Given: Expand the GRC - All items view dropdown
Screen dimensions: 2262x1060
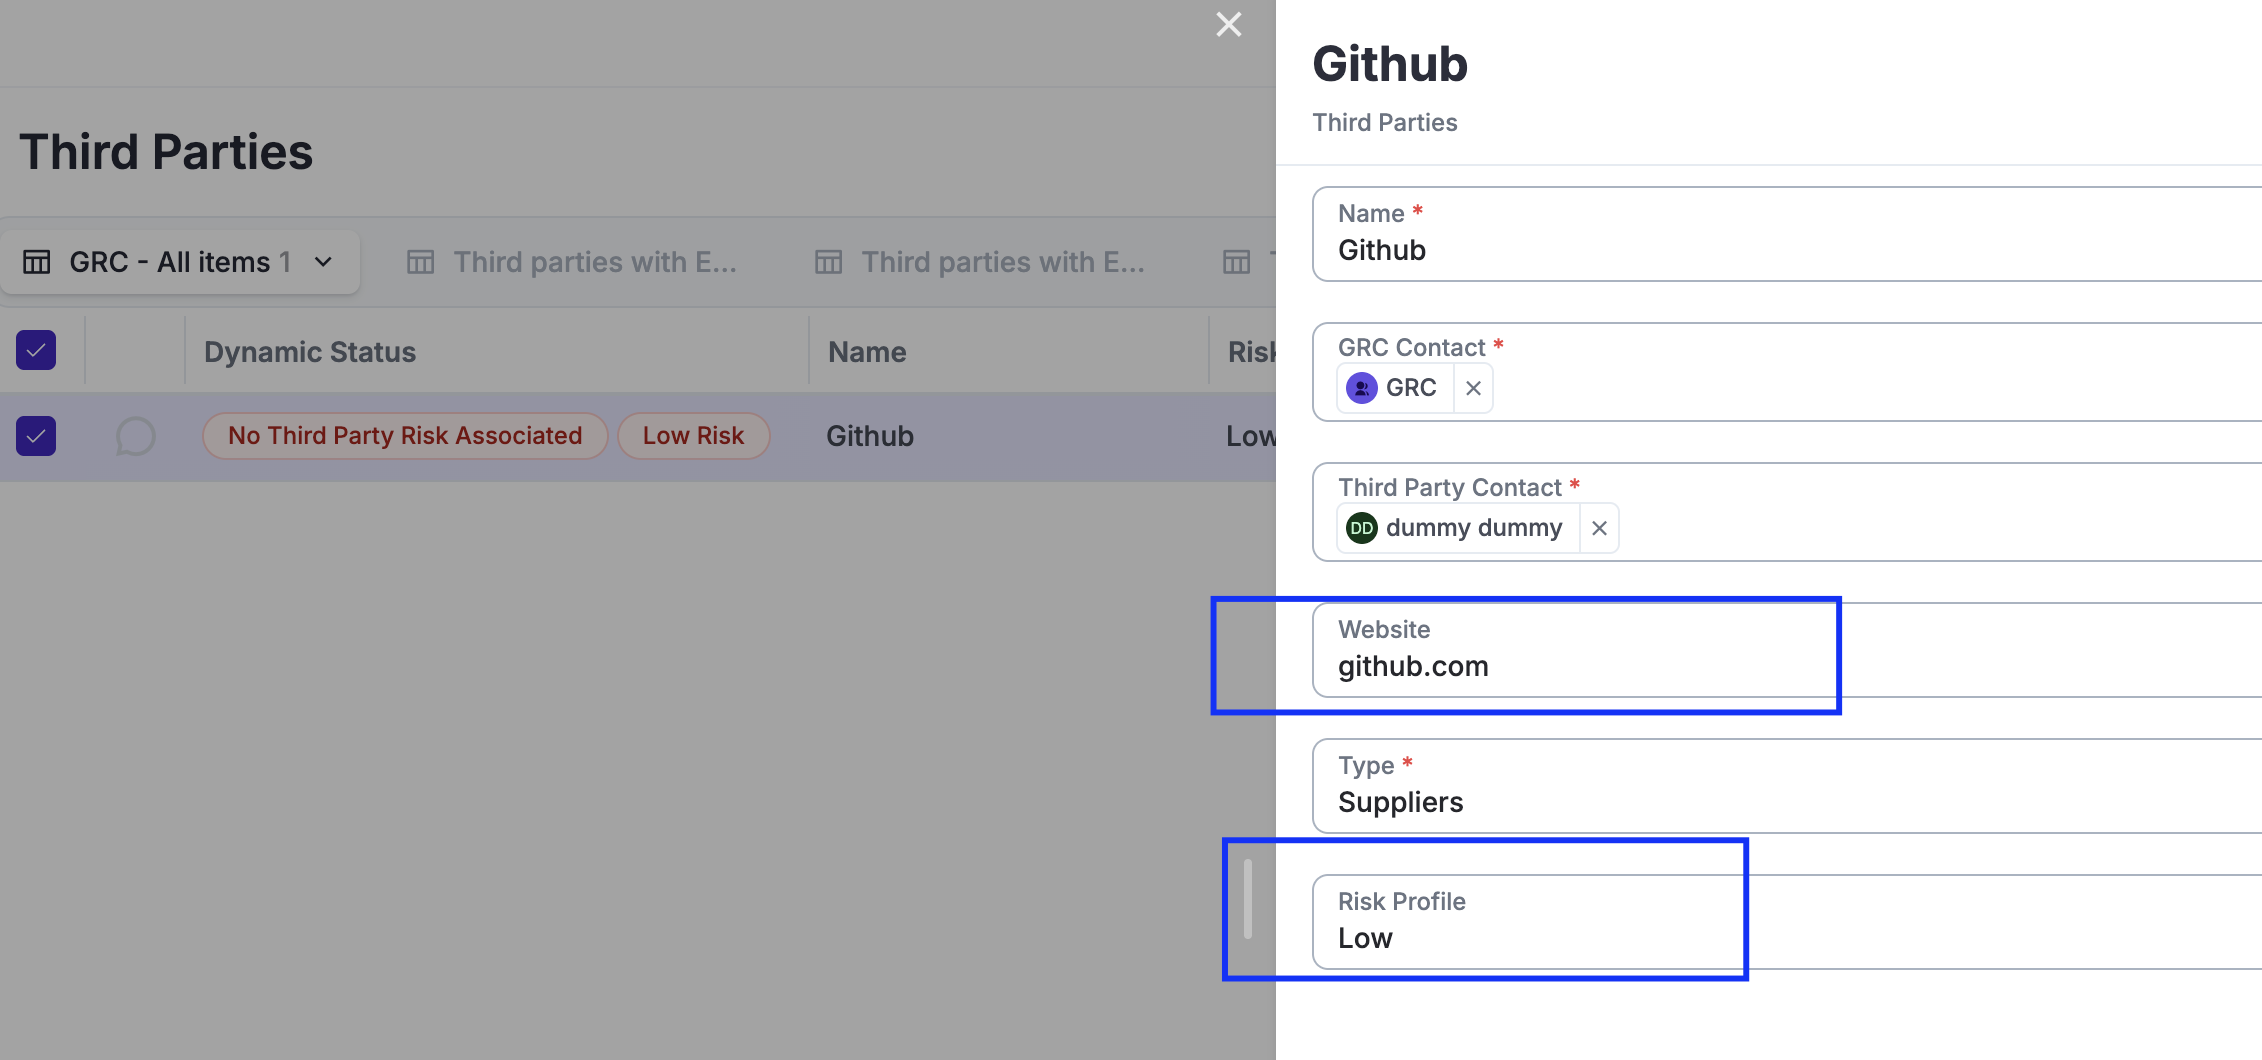Looking at the screenshot, I should pyautogui.click(x=323, y=262).
